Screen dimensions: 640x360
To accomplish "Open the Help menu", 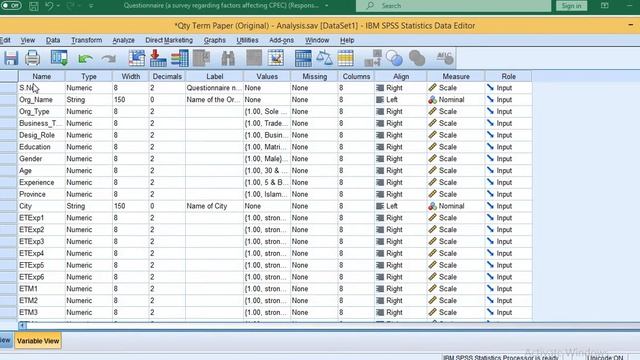I will pyautogui.click(x=347, y=40).
